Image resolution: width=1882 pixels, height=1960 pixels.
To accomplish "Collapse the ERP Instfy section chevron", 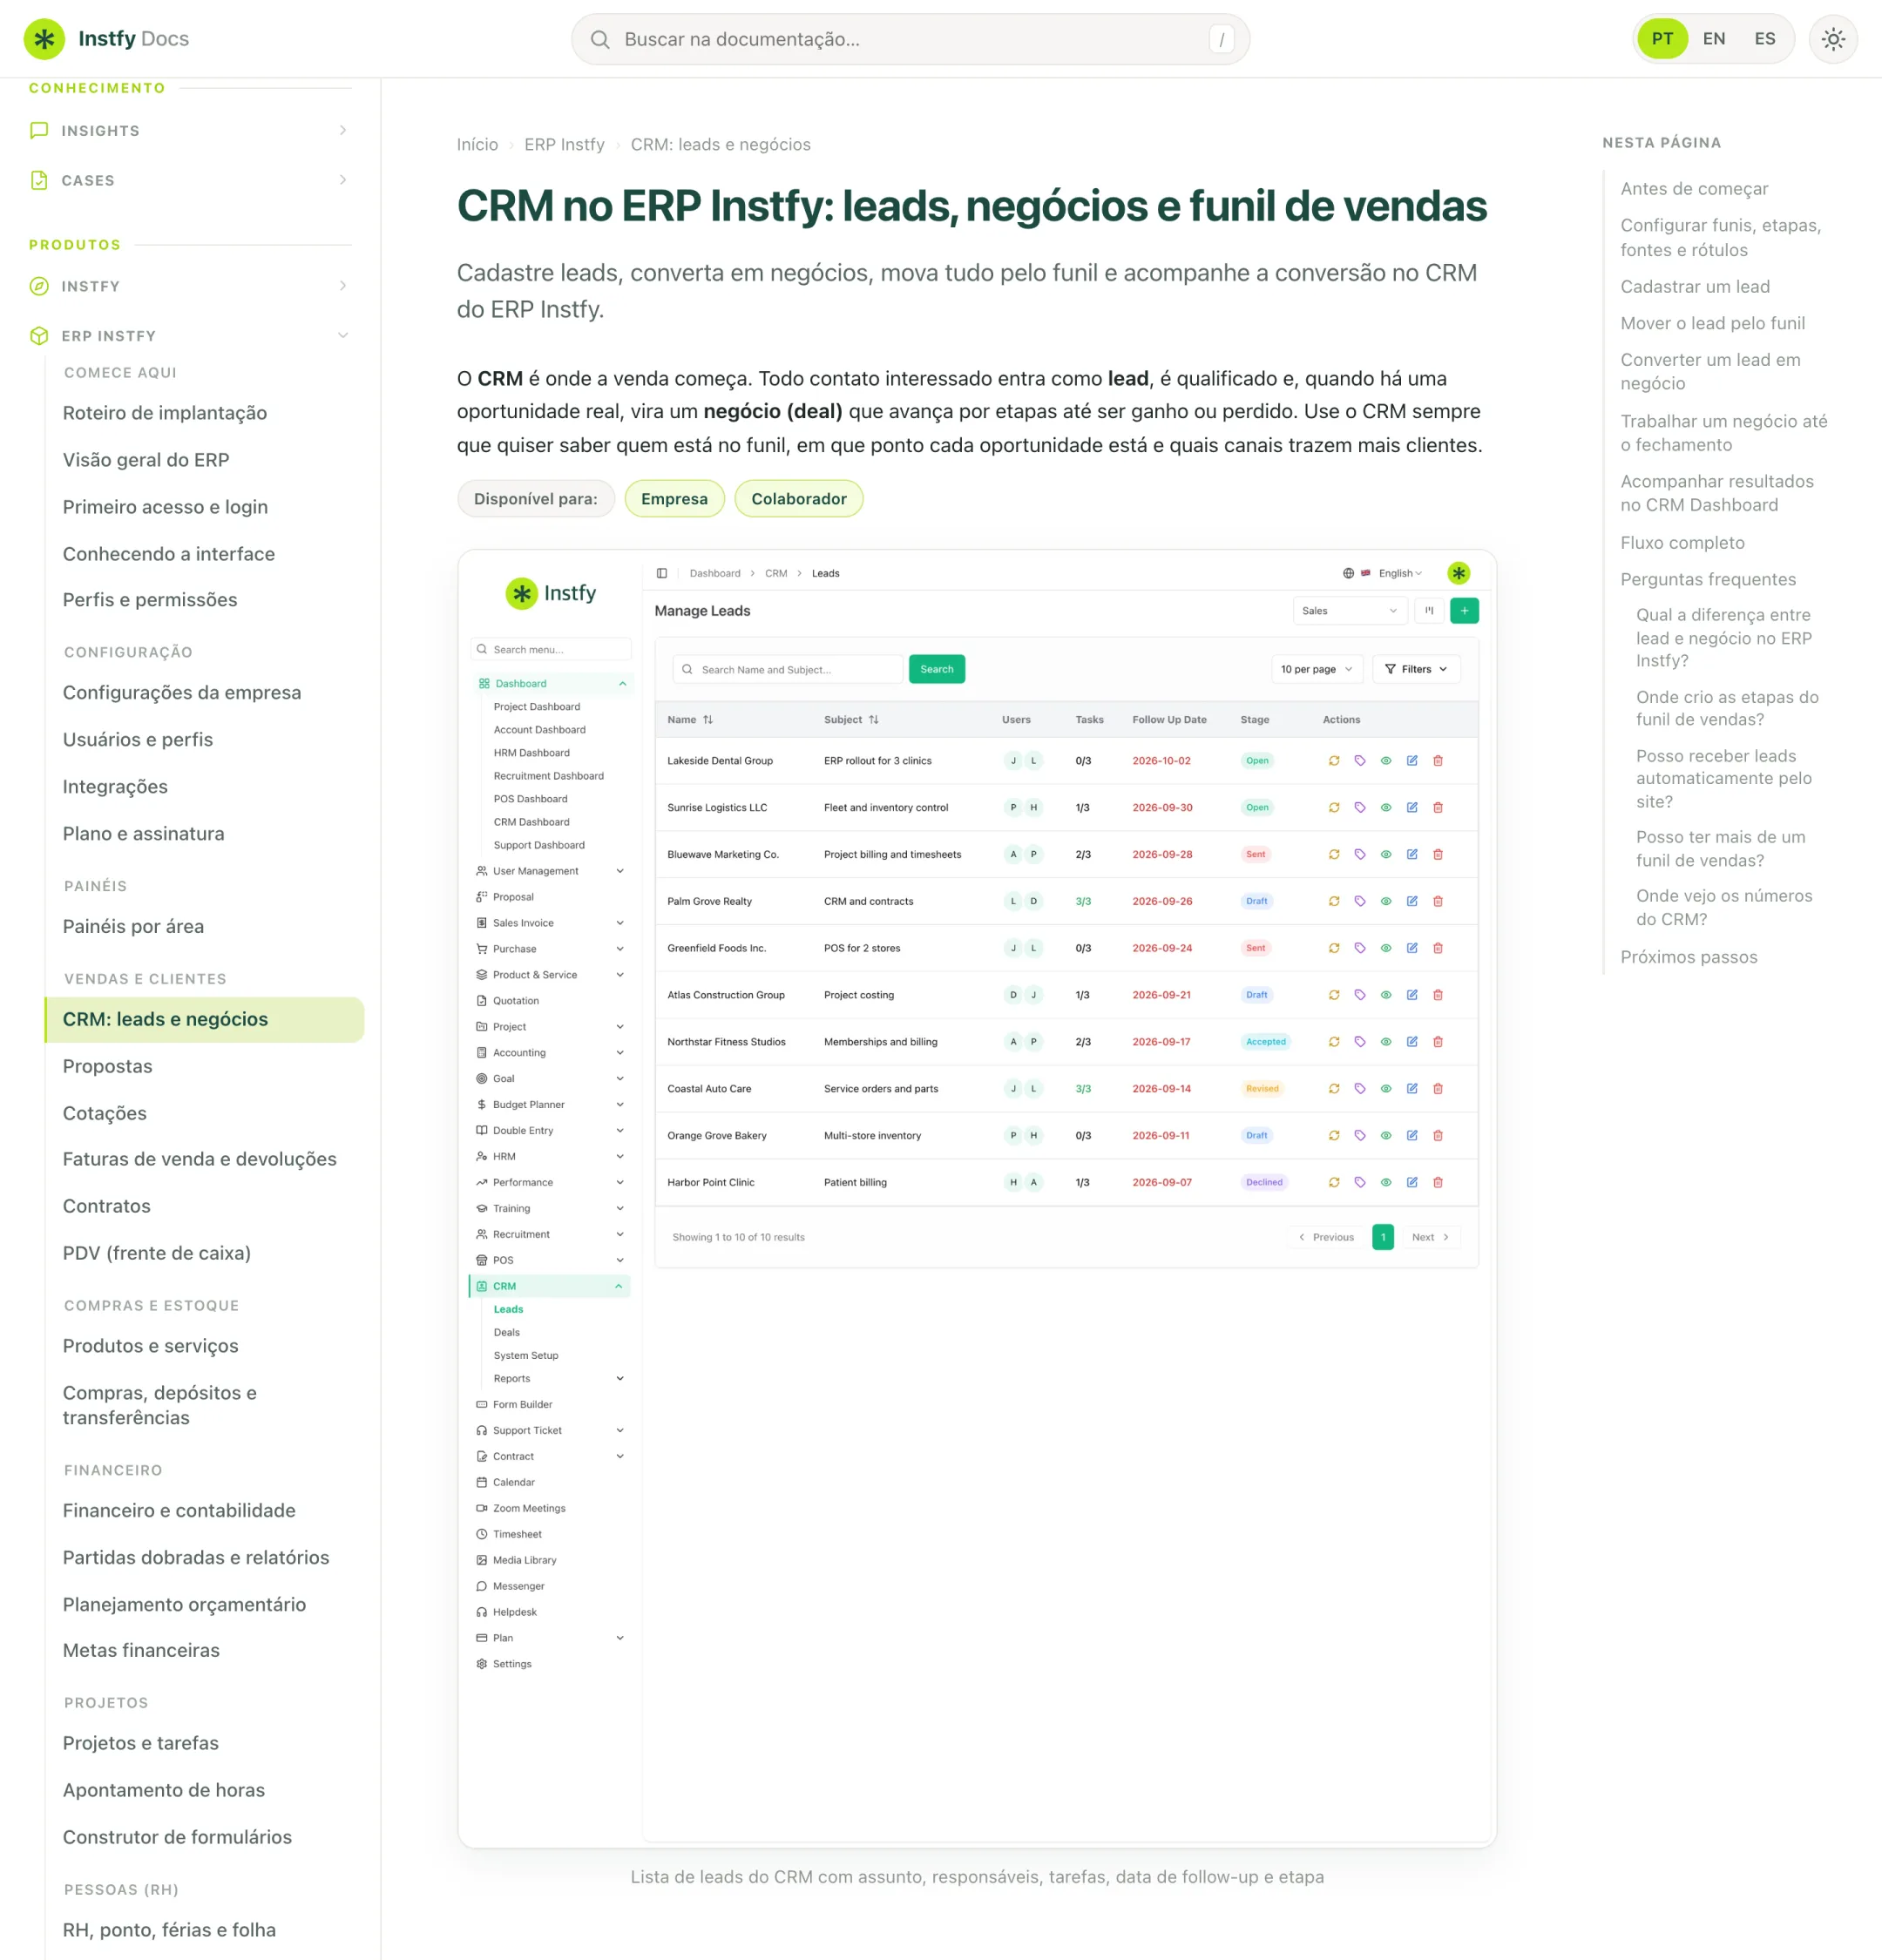I will [x=343, y=336].
